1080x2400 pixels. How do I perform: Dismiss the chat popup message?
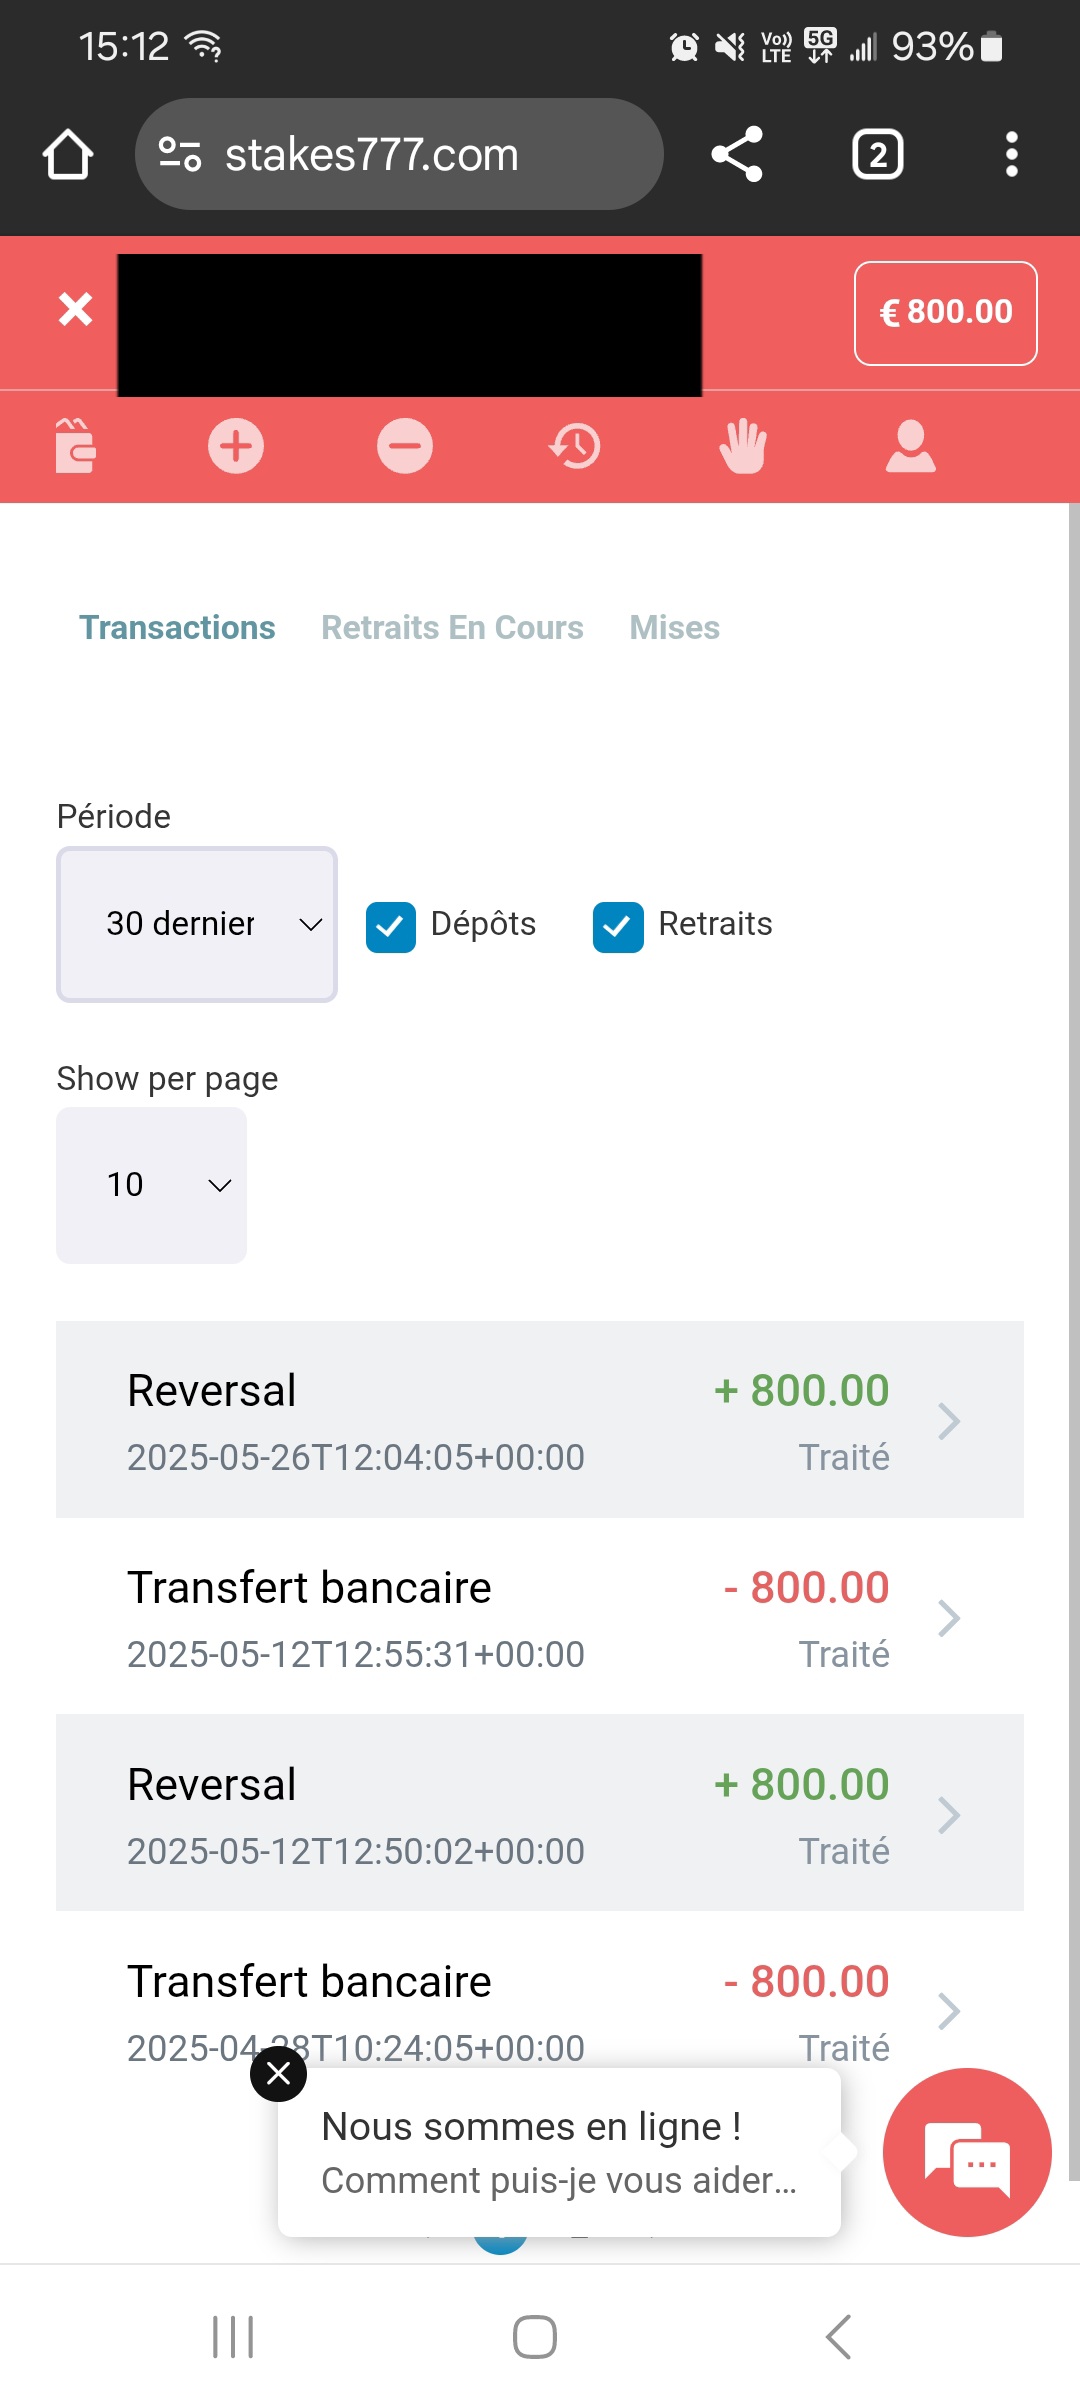pyautogui.click(x=279, y=2074)
